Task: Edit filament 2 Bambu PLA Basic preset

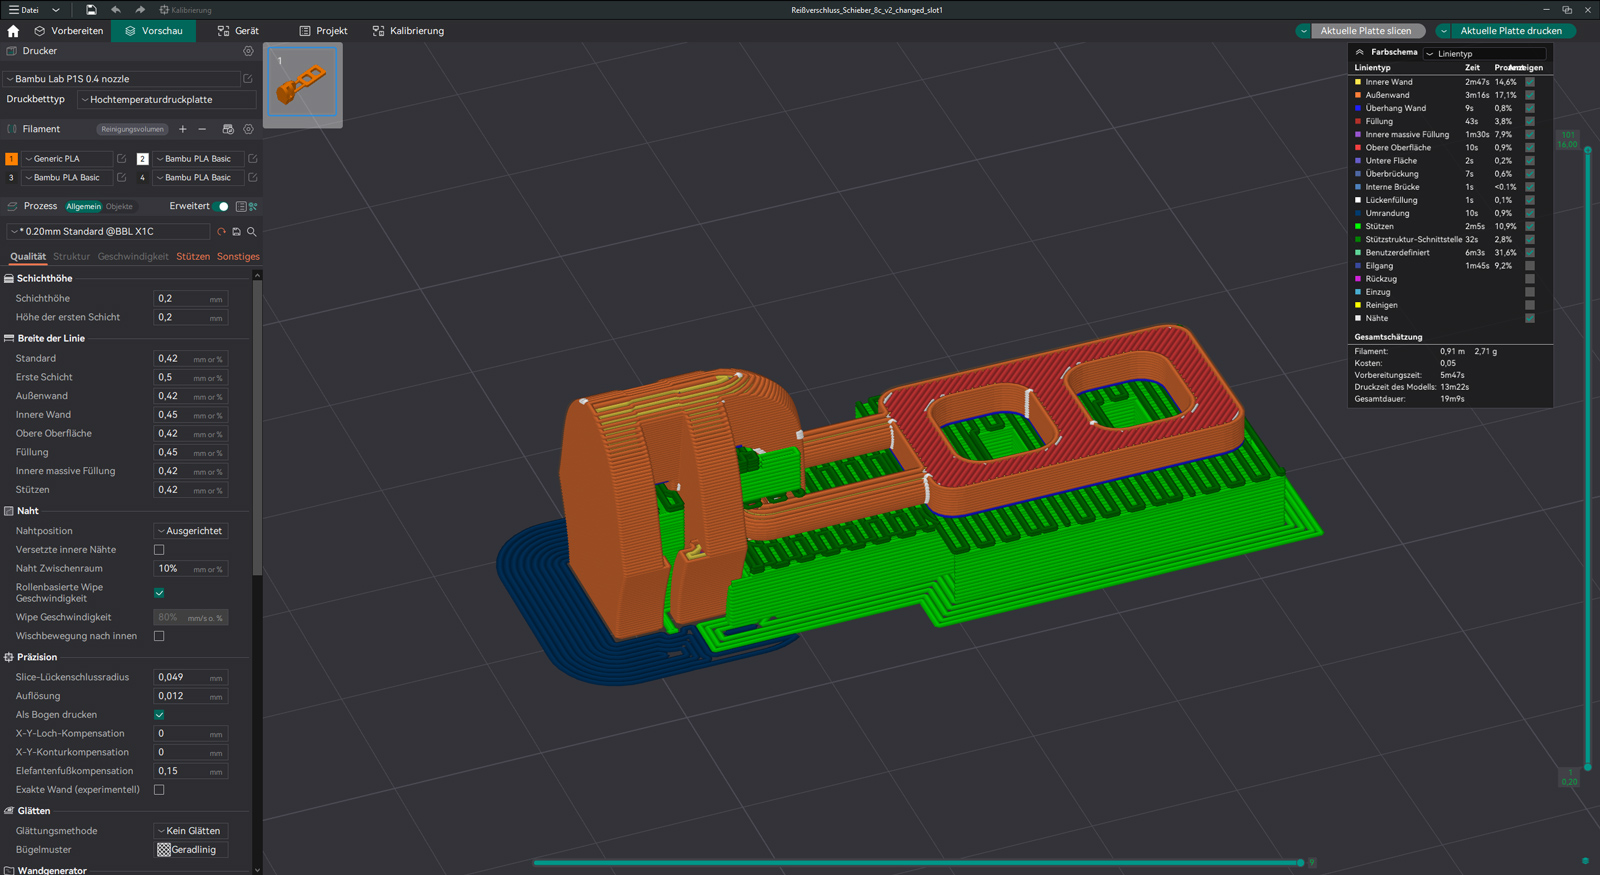Action: (x=253, y=159)
